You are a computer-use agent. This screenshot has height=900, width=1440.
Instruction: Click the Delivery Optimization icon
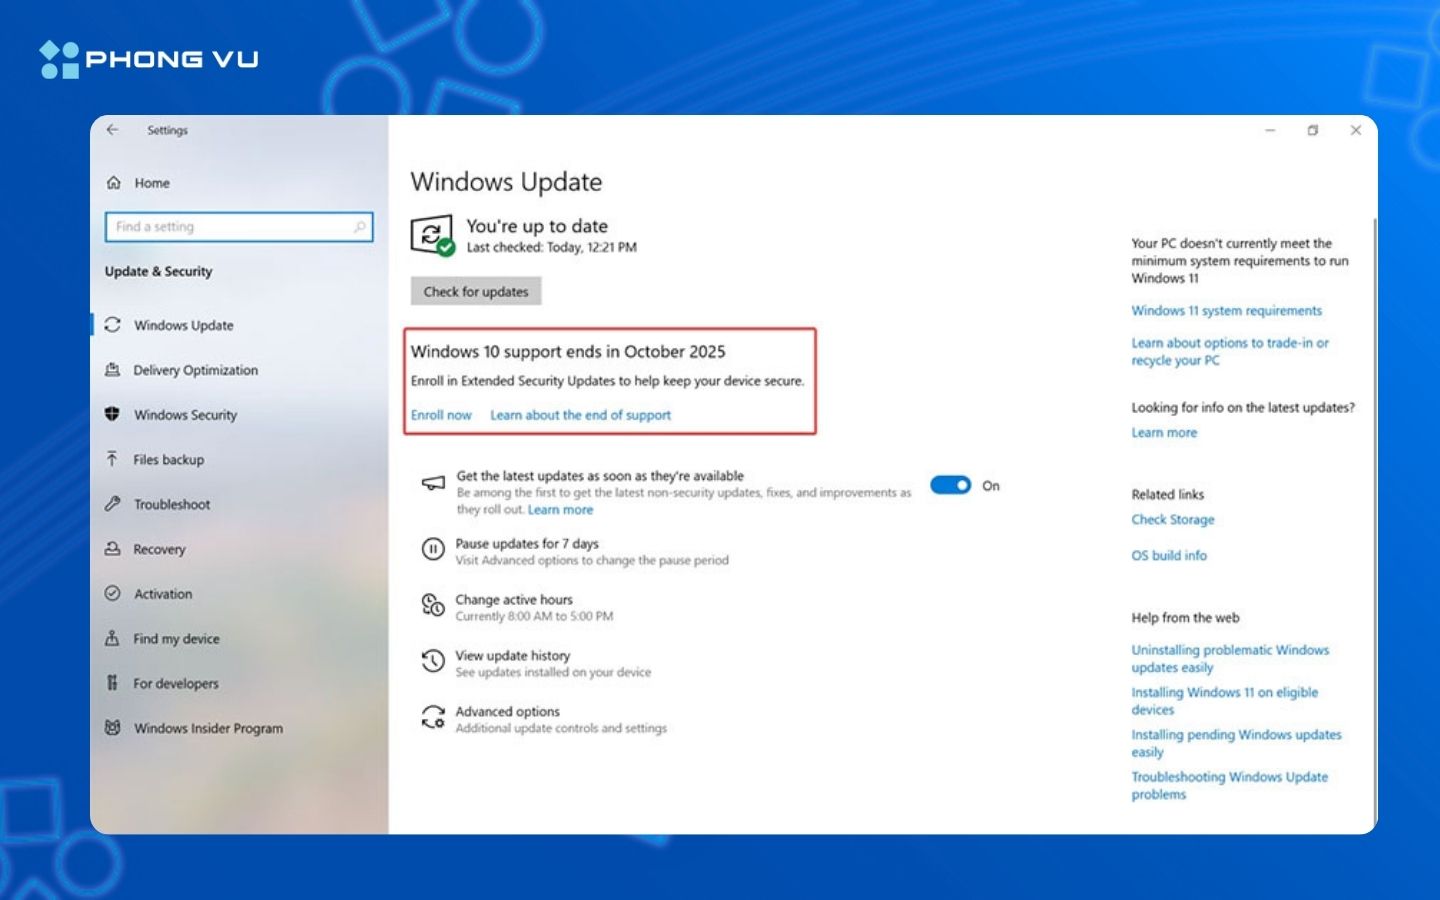[113, 370]
